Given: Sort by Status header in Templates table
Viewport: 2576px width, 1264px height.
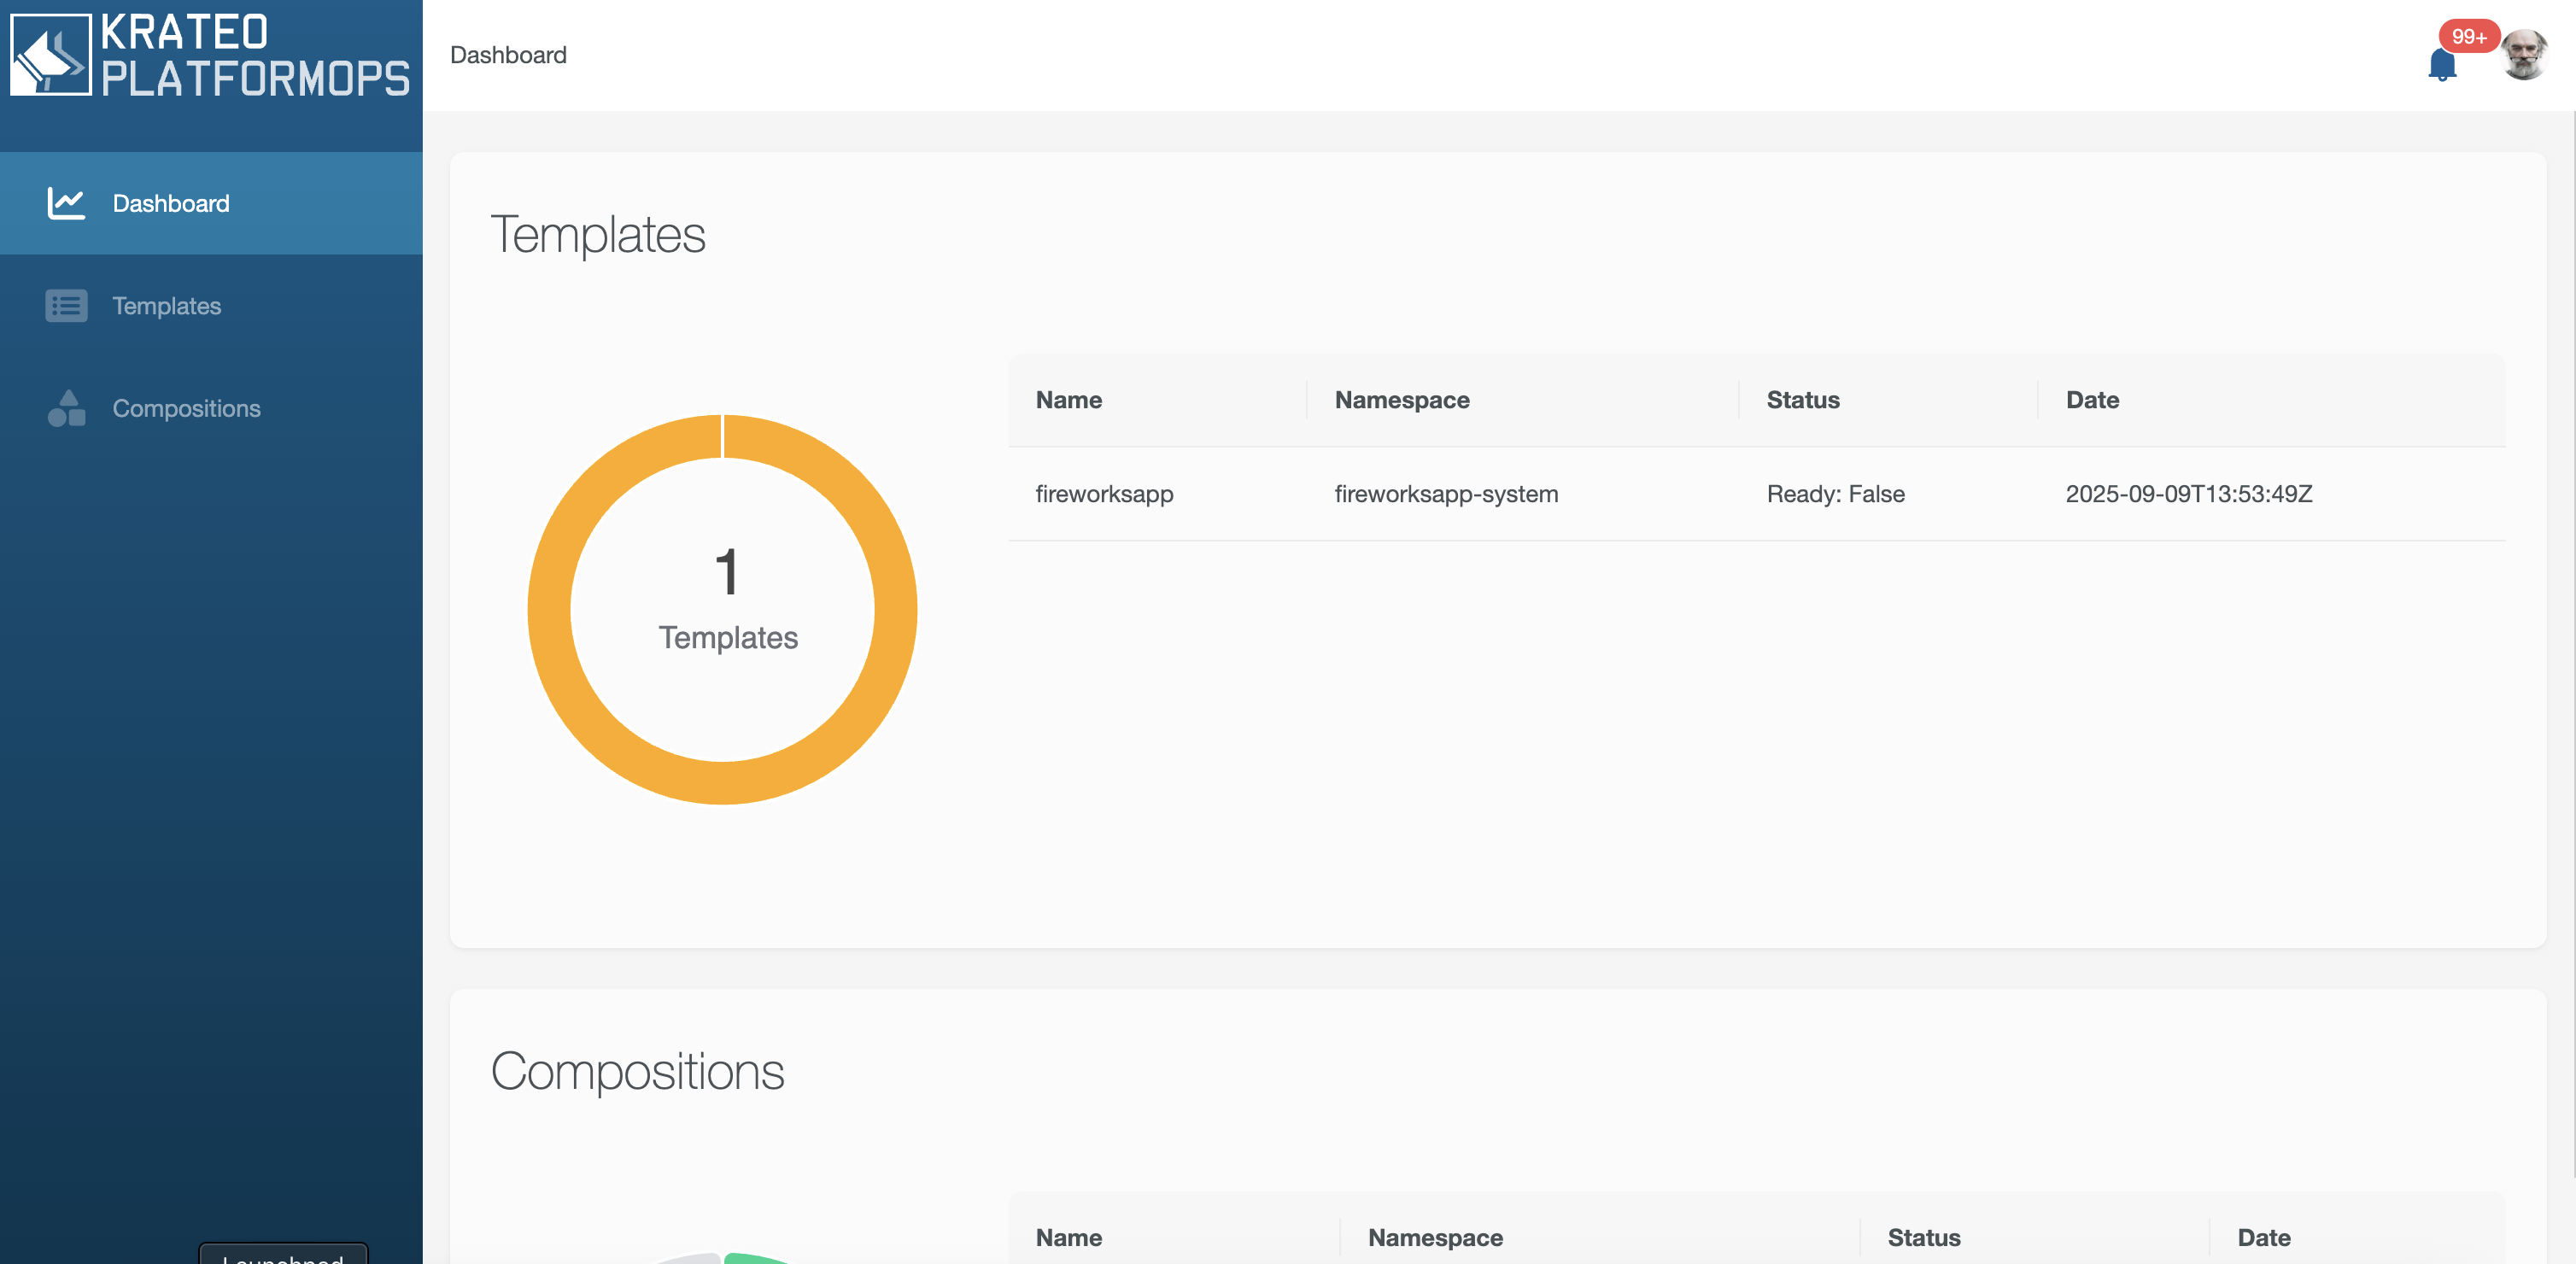Looking at the screenshot, I should 1803,400.
